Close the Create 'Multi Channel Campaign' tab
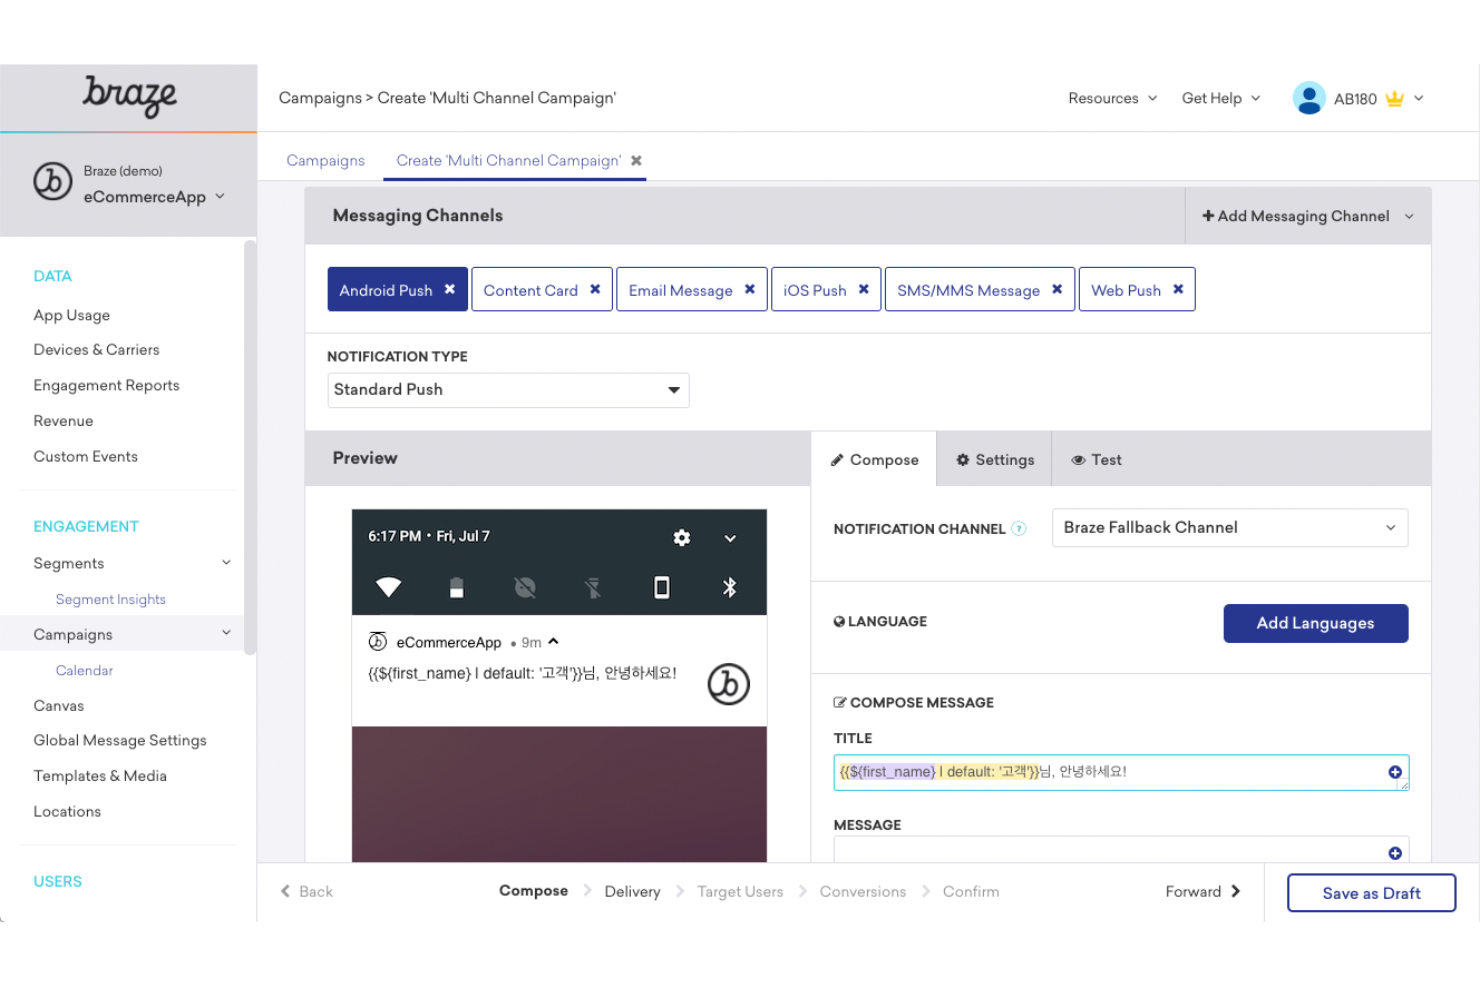 636,160
